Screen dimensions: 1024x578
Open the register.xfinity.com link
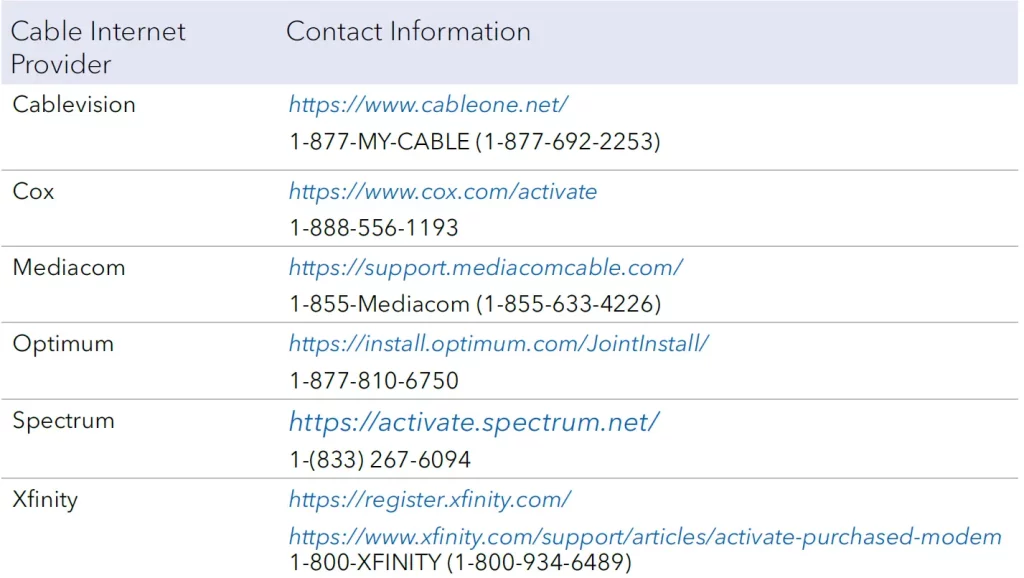(430, 500)
